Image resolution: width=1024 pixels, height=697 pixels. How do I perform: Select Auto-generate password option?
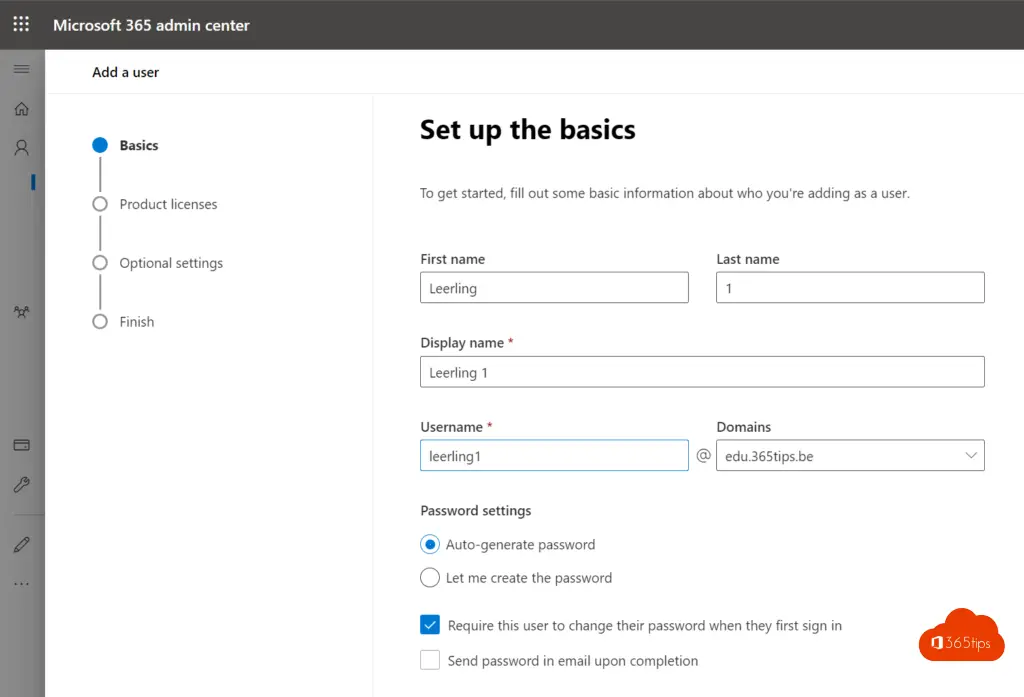[430, 544]
